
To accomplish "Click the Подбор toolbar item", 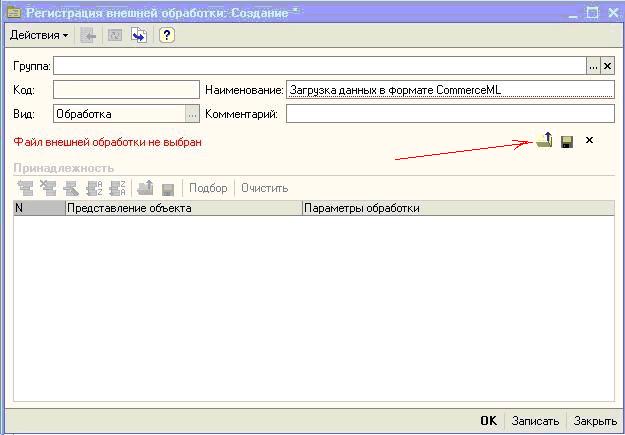I will [208, 188].
